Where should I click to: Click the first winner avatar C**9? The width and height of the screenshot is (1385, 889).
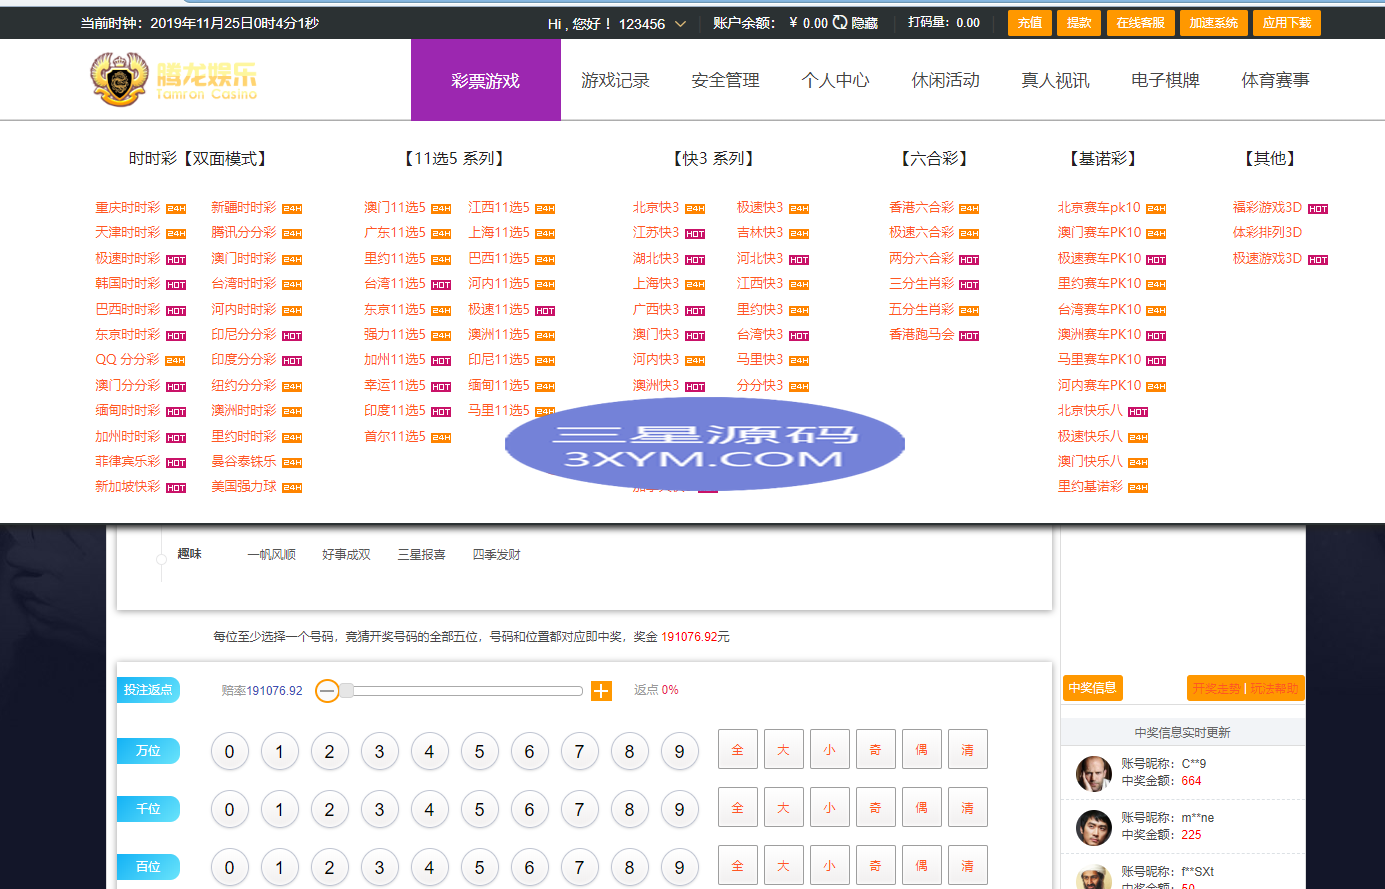1093,773
